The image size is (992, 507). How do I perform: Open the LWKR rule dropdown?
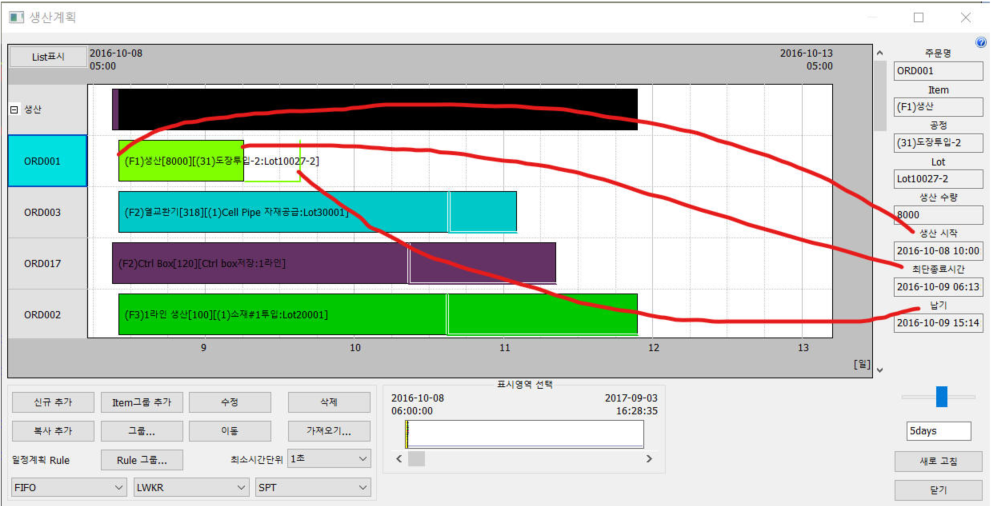click(191, 487)
